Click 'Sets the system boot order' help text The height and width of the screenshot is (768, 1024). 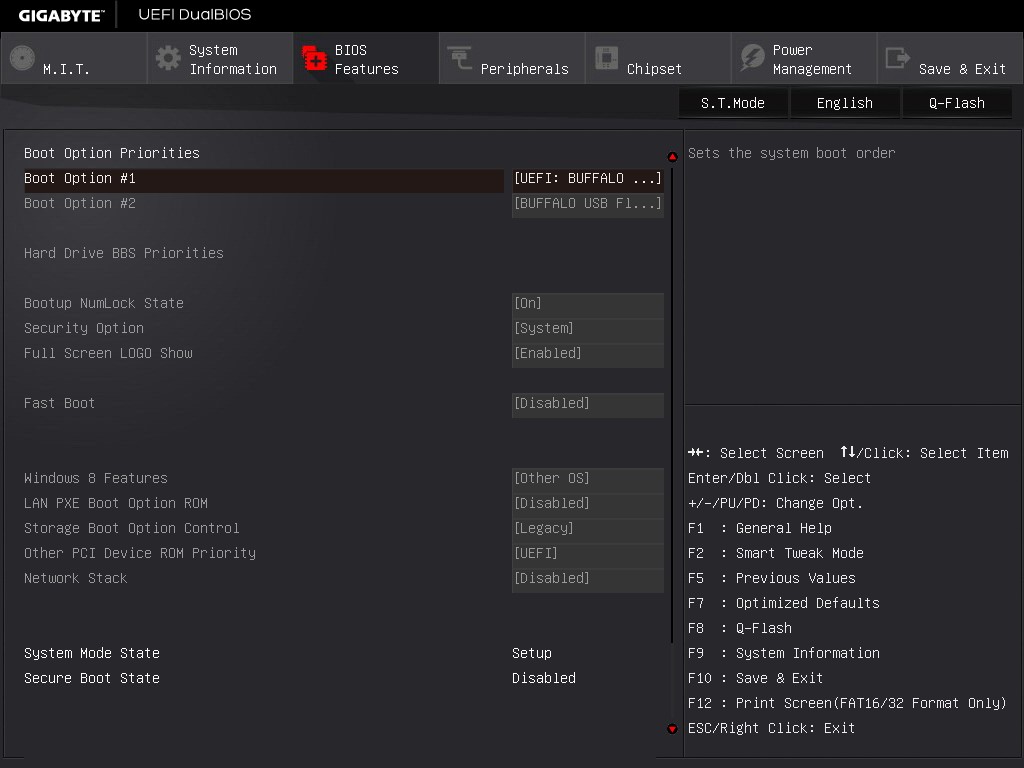(x=792, y=153)
